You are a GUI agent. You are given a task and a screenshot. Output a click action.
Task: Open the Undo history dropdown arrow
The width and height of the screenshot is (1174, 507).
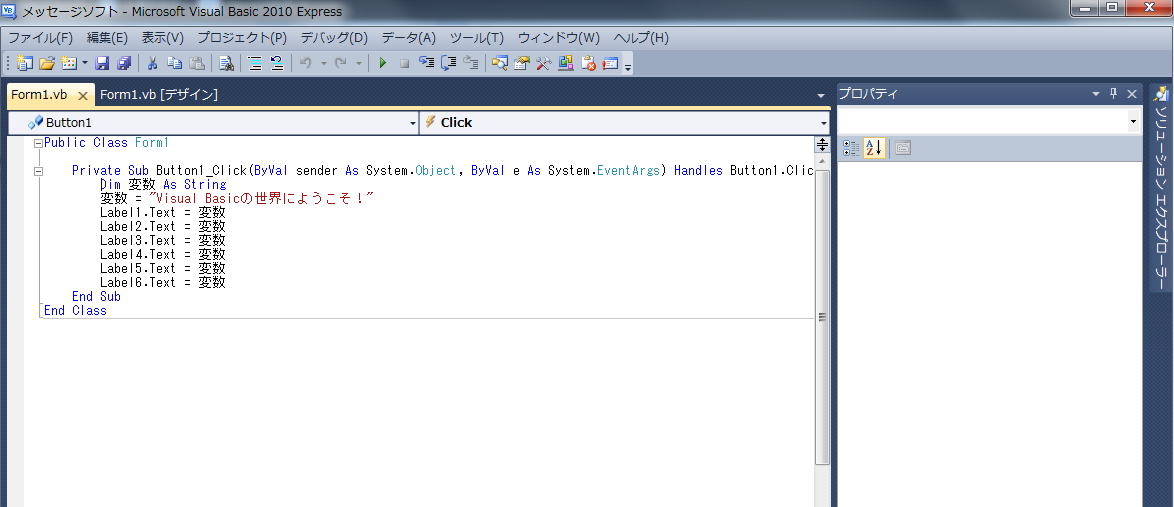pyautogui.click(x=323, y=64)
